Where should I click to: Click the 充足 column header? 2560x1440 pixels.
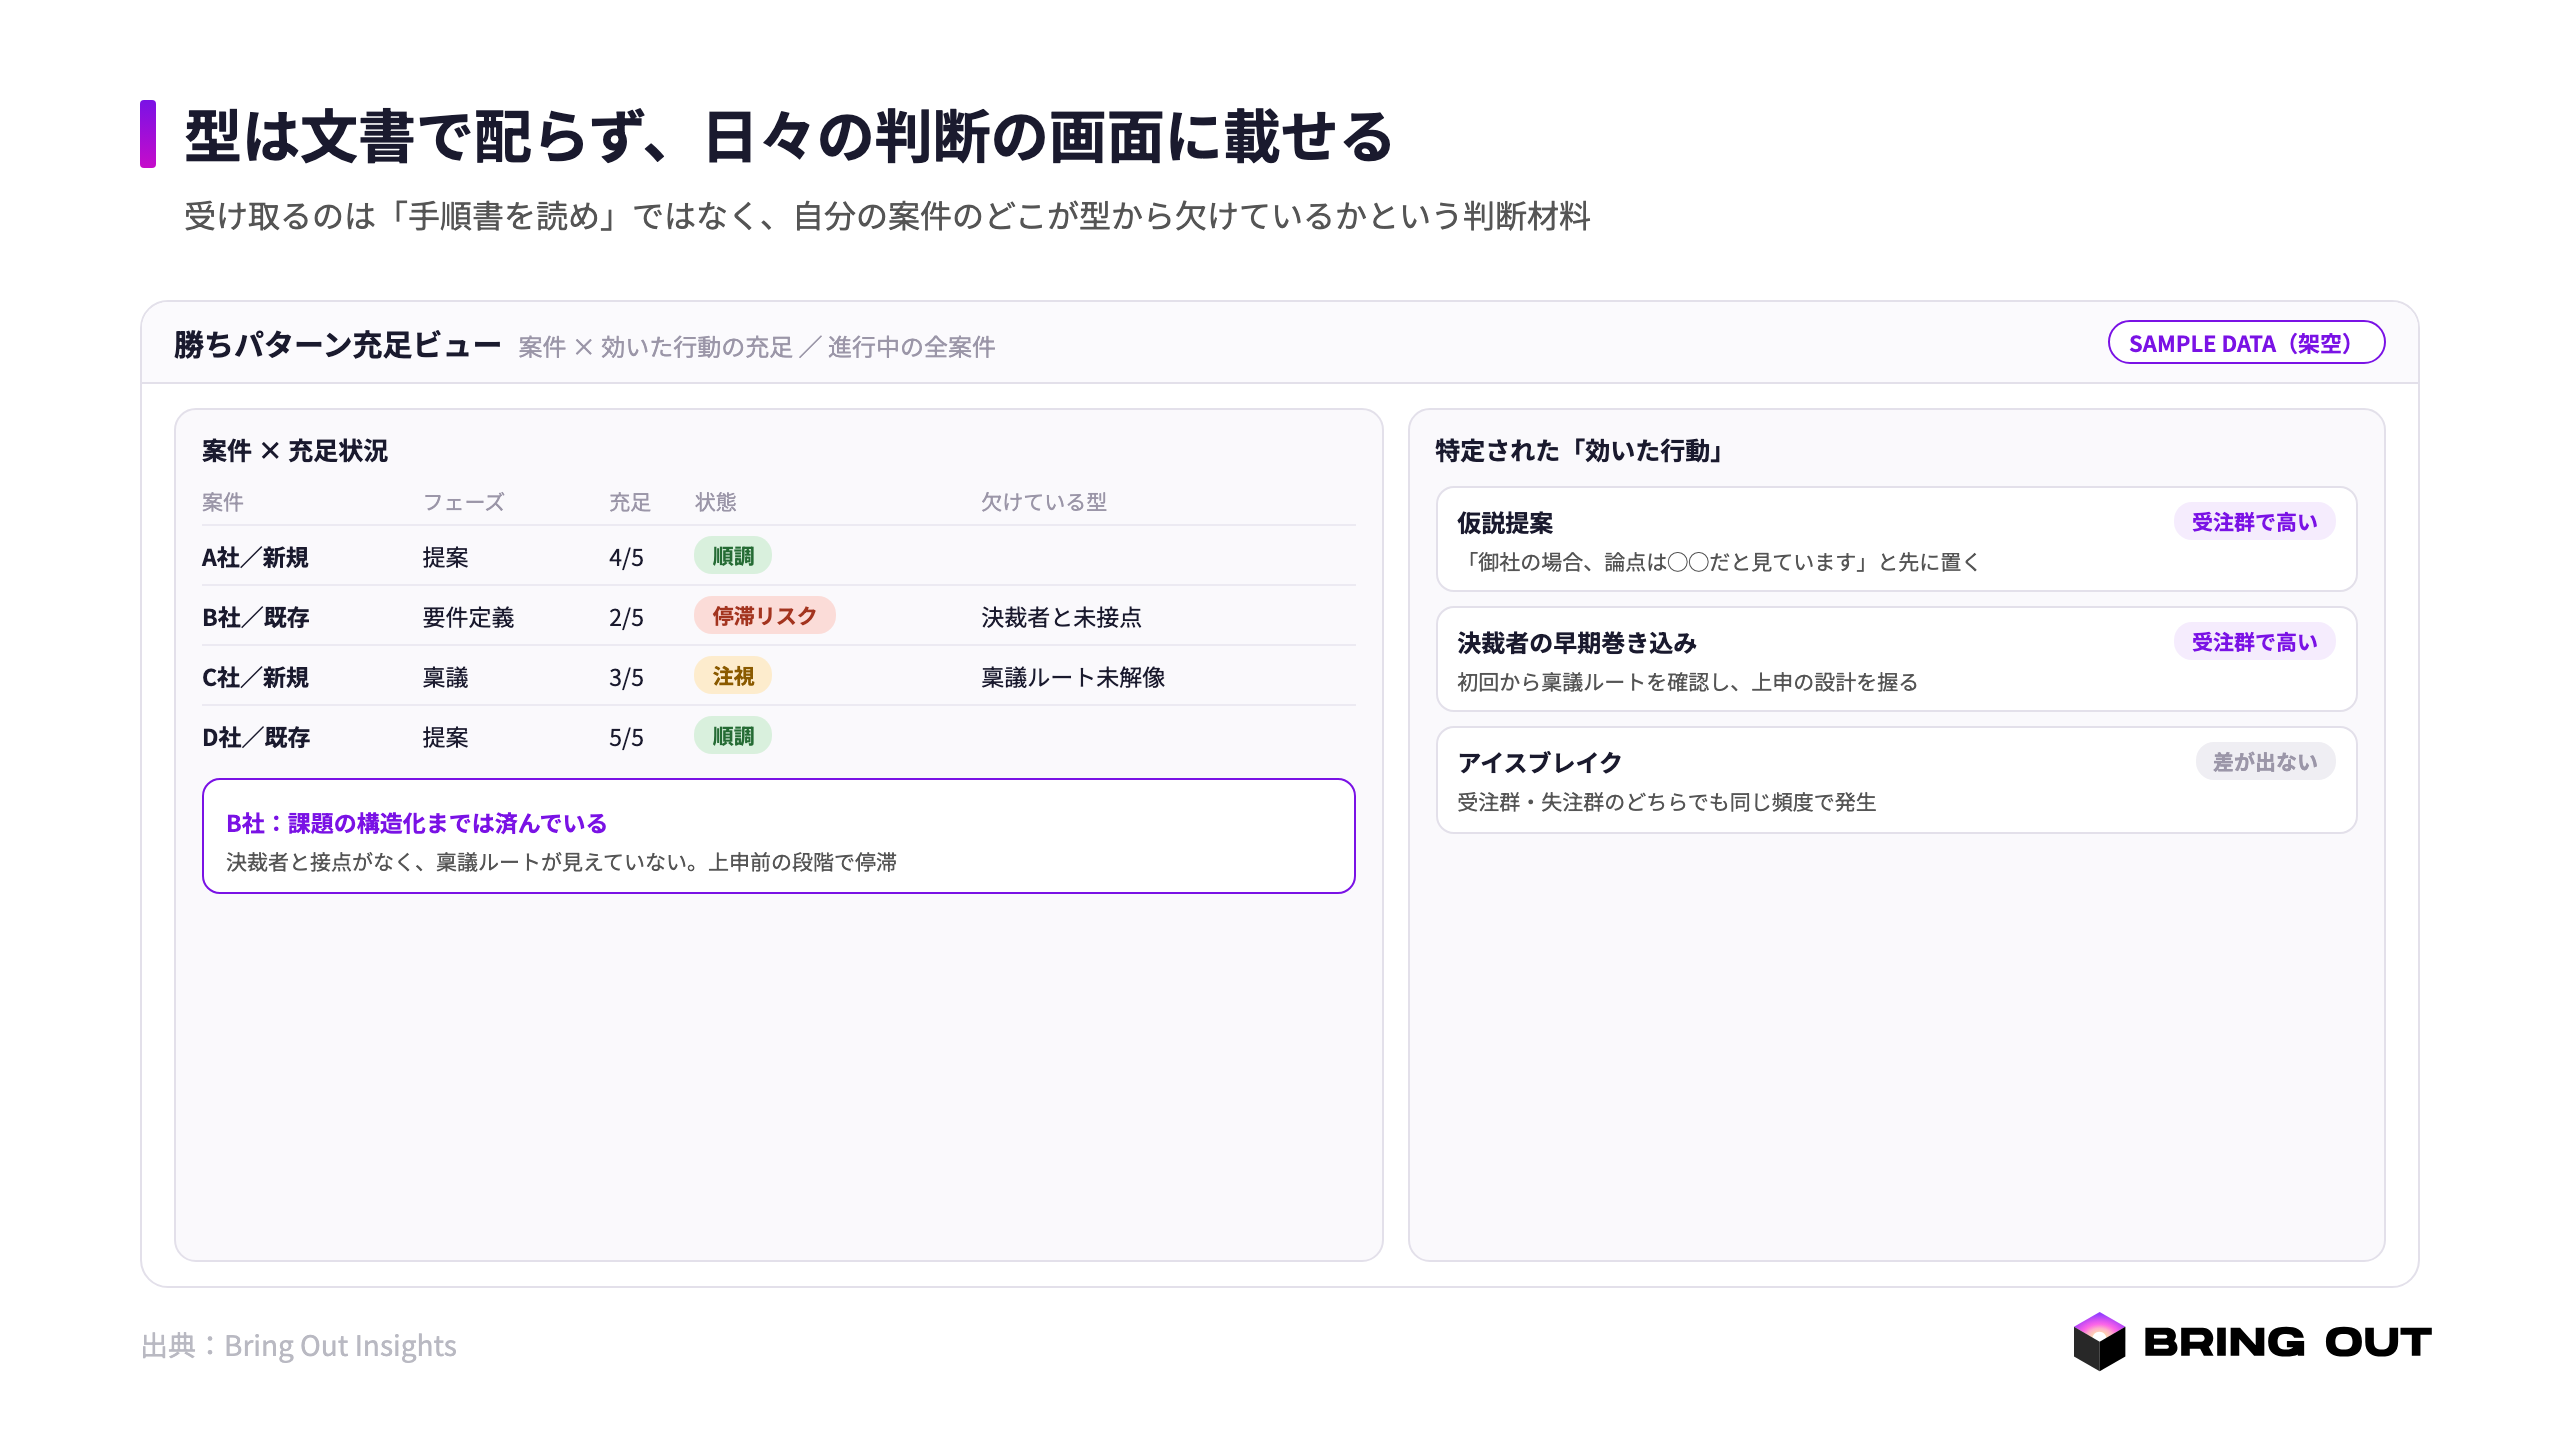click(x=630, y=502)
